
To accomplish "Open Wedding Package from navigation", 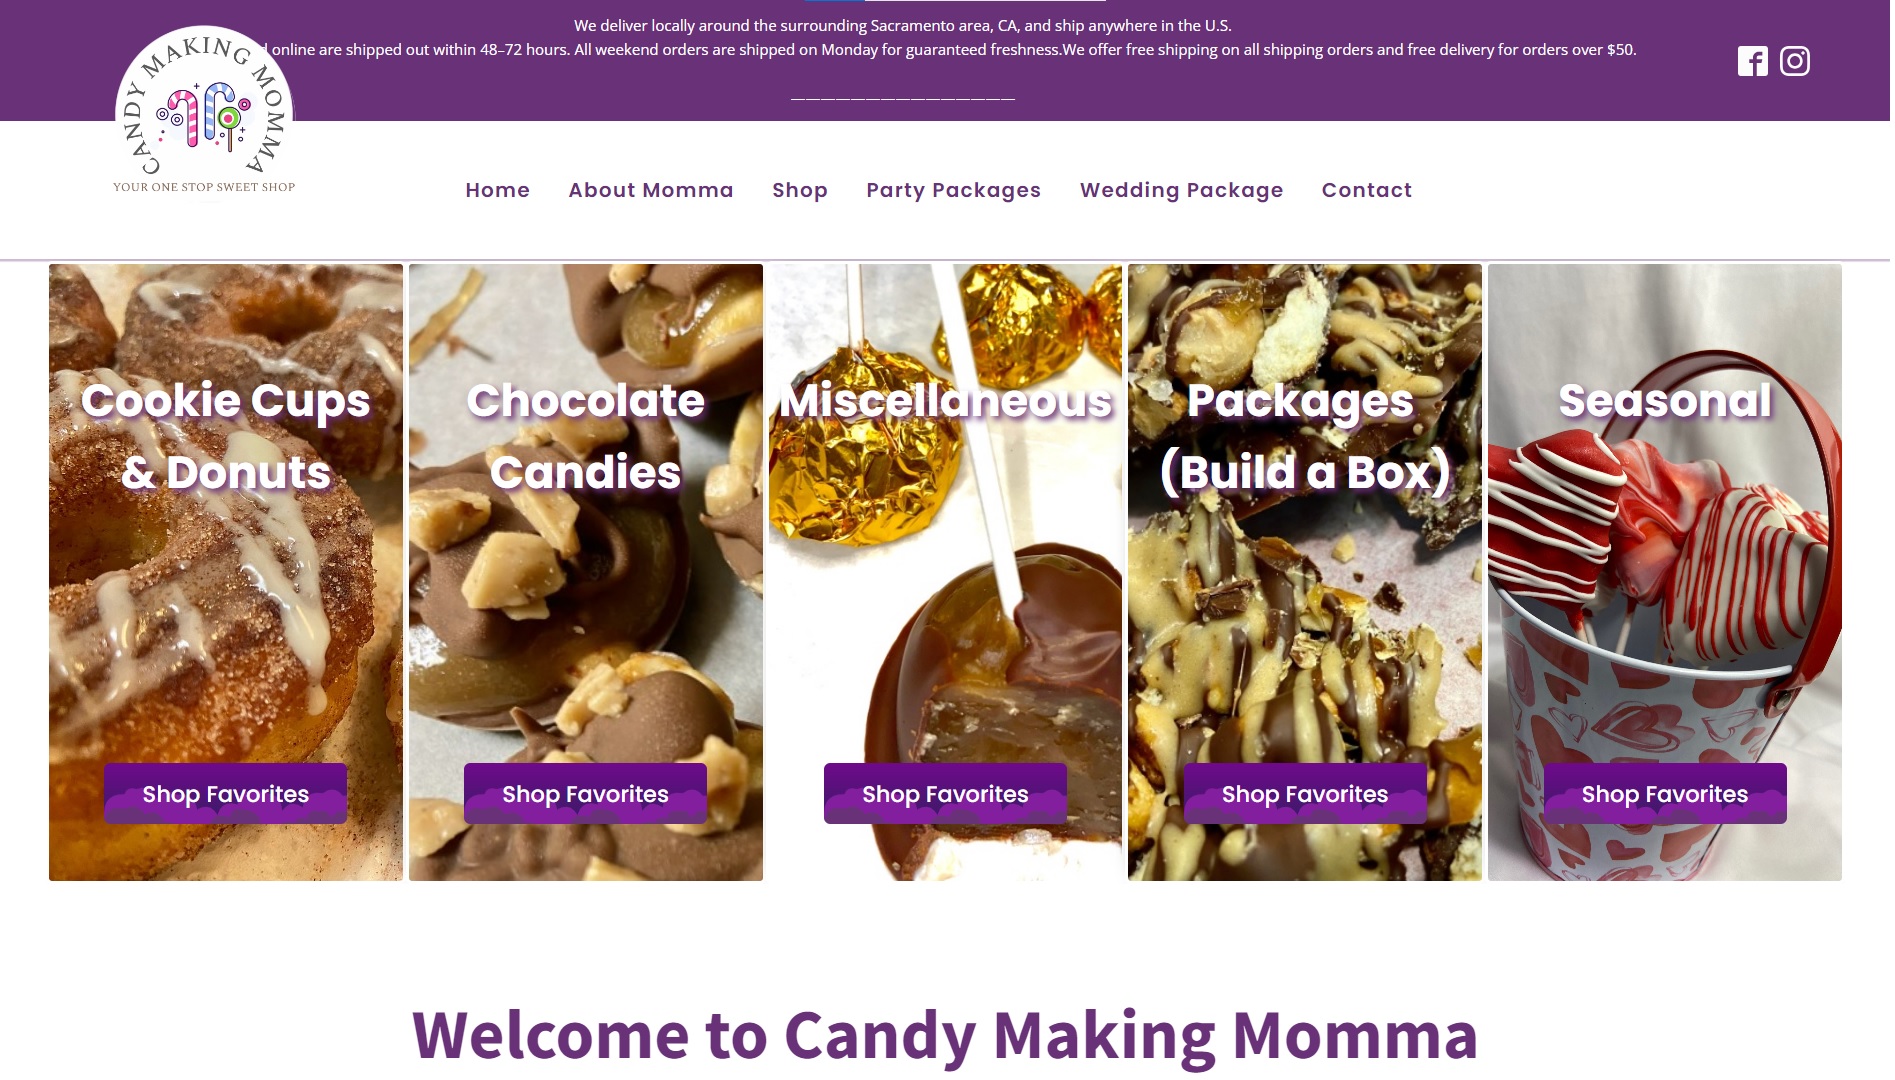I will [1182, 190].
